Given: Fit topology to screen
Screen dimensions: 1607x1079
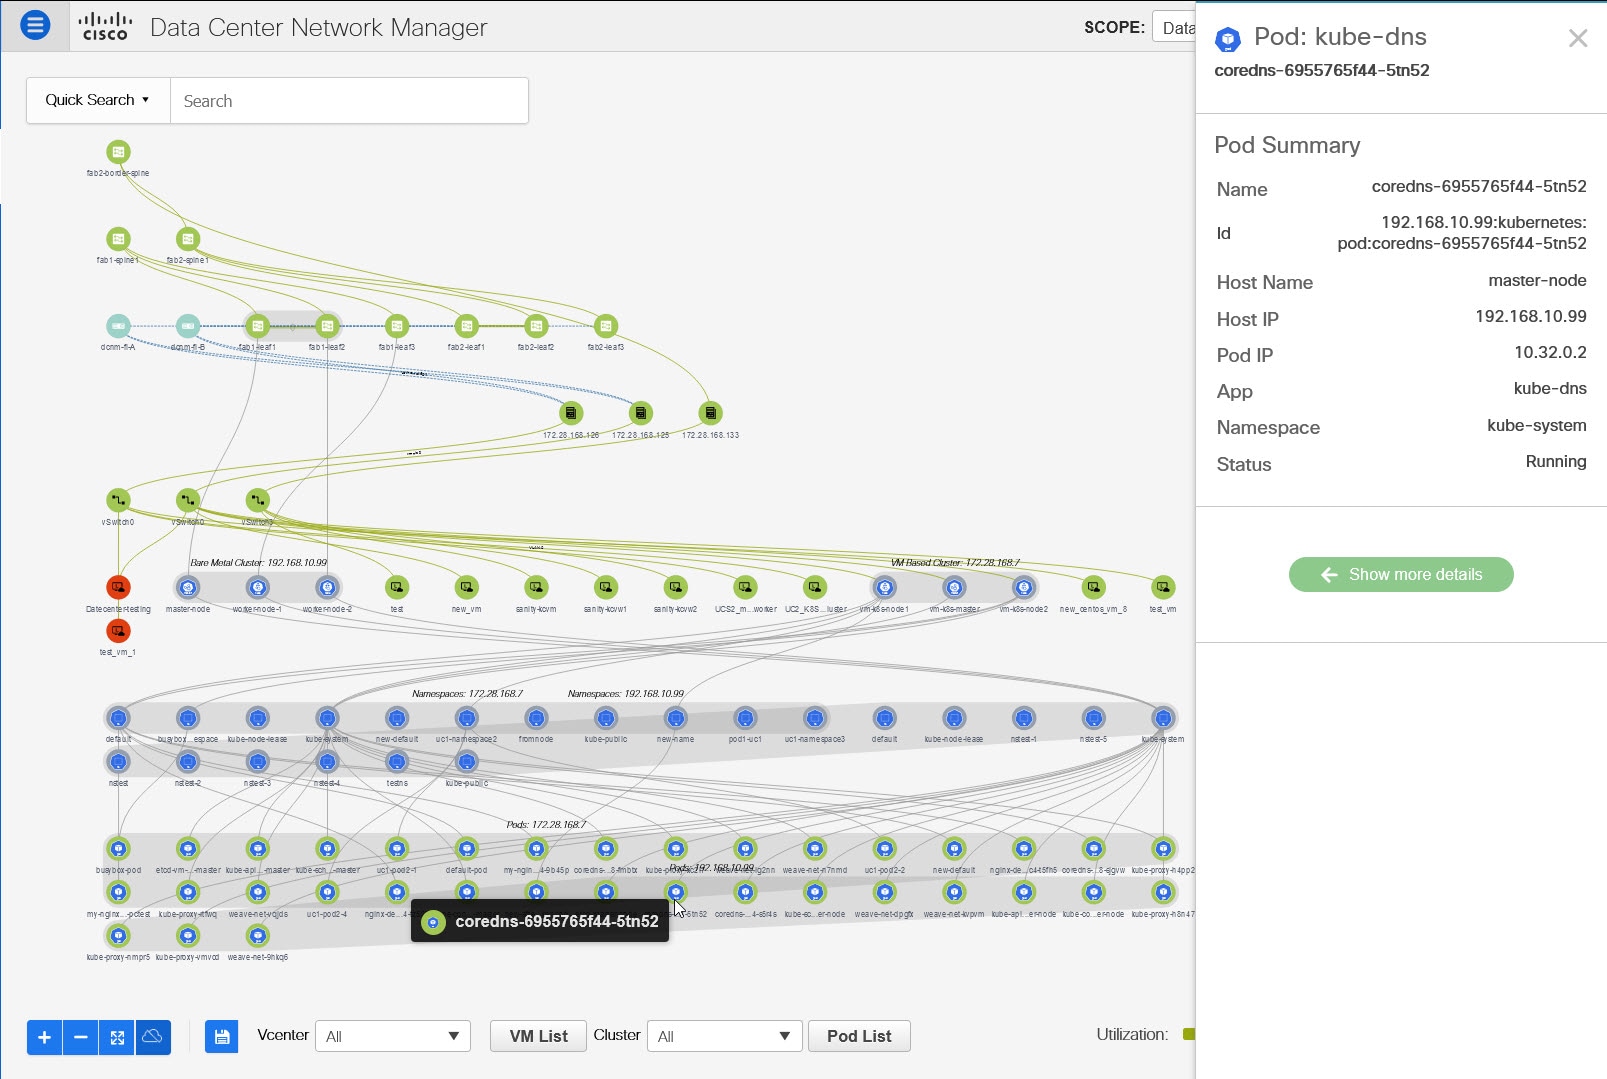Looking at the screenshot, I should (x=117, y=1037).
